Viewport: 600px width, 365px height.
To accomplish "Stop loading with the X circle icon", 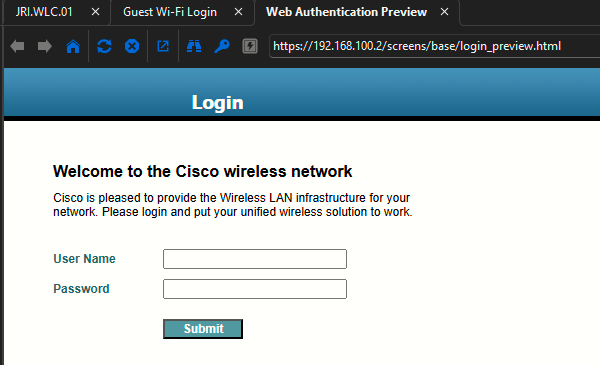I will point(132,46).
